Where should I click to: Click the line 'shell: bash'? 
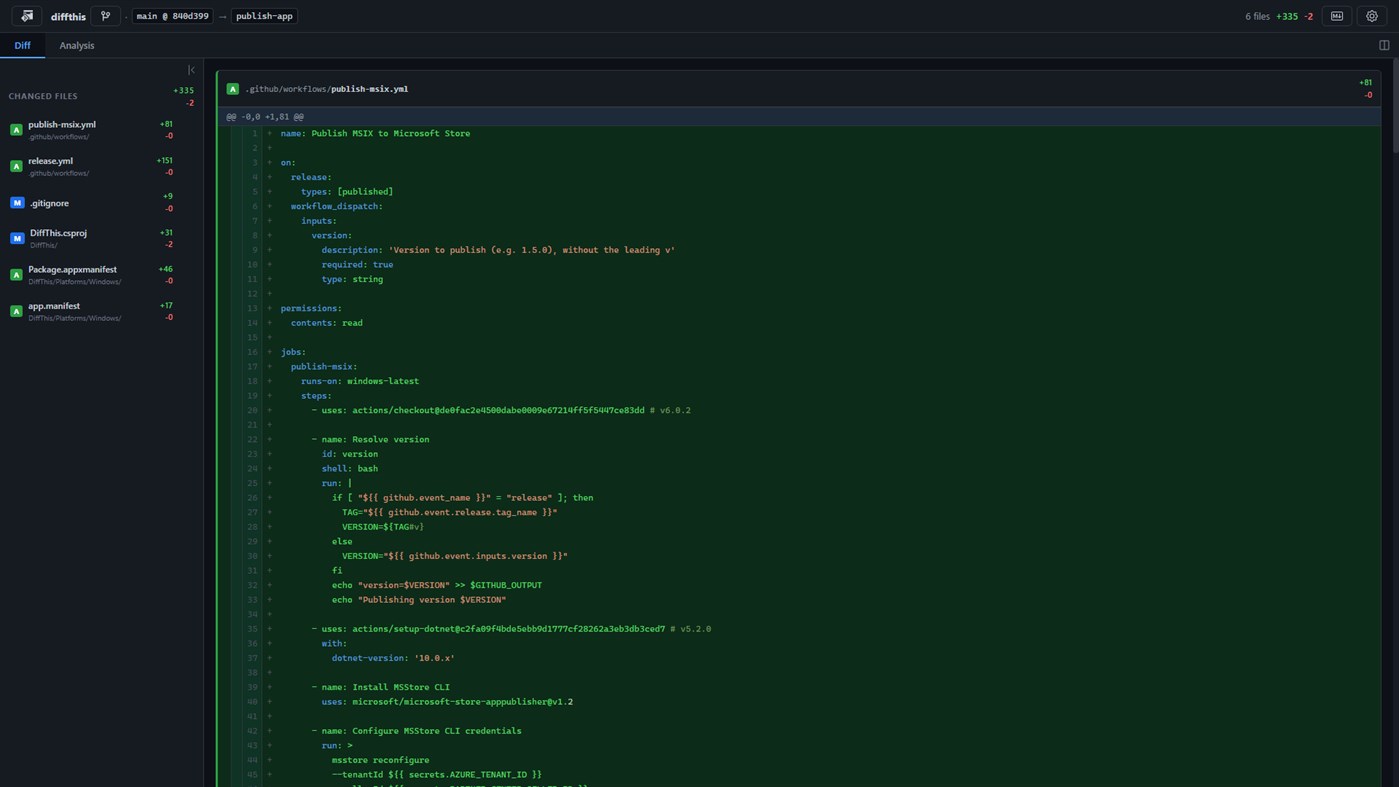pos(350,468)
